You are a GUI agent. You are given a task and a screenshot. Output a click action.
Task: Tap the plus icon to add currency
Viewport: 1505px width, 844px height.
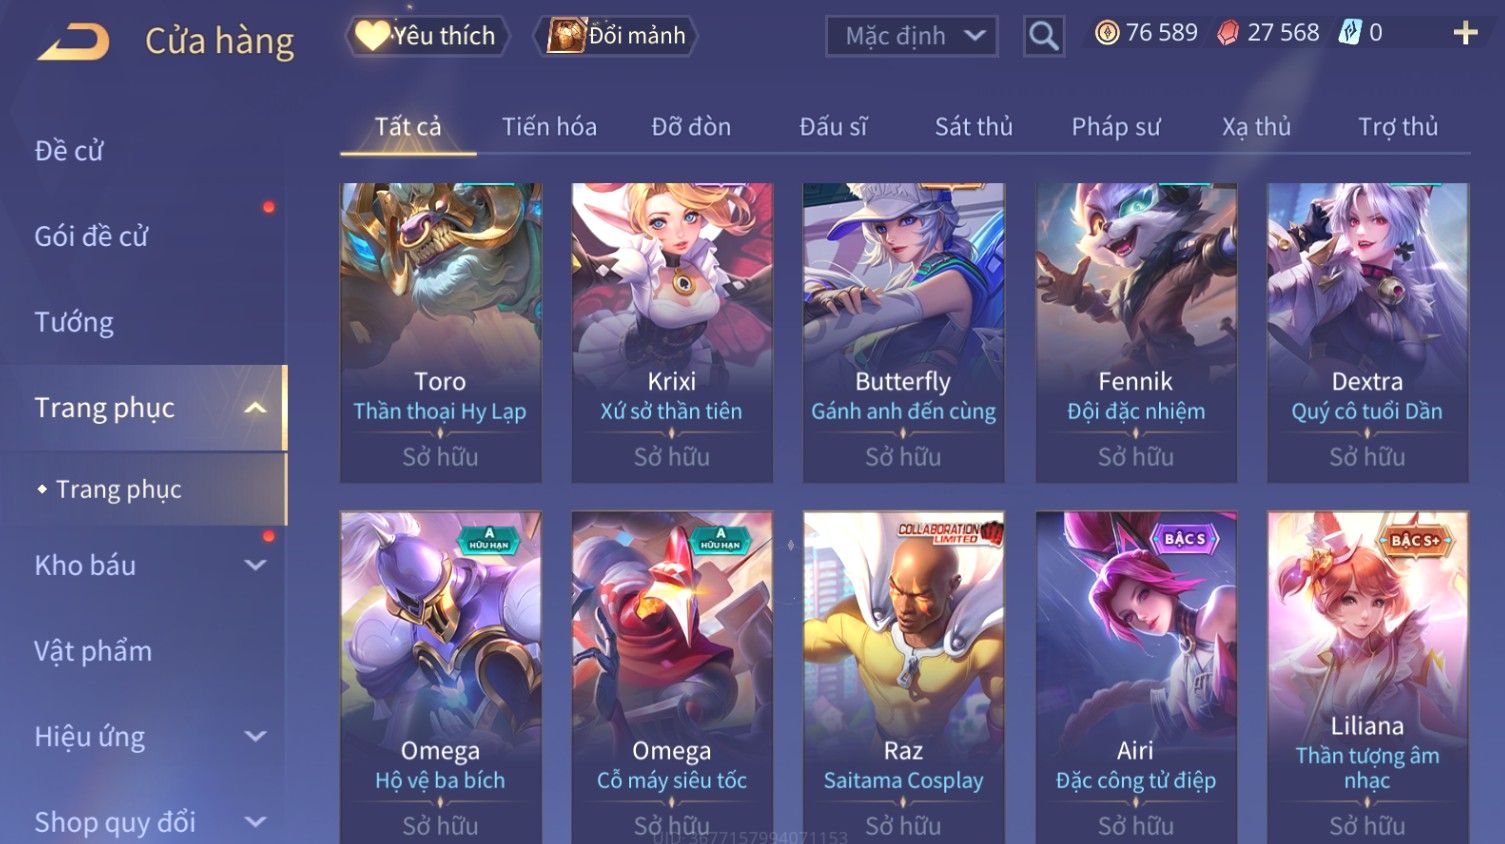click(1465, 34)
